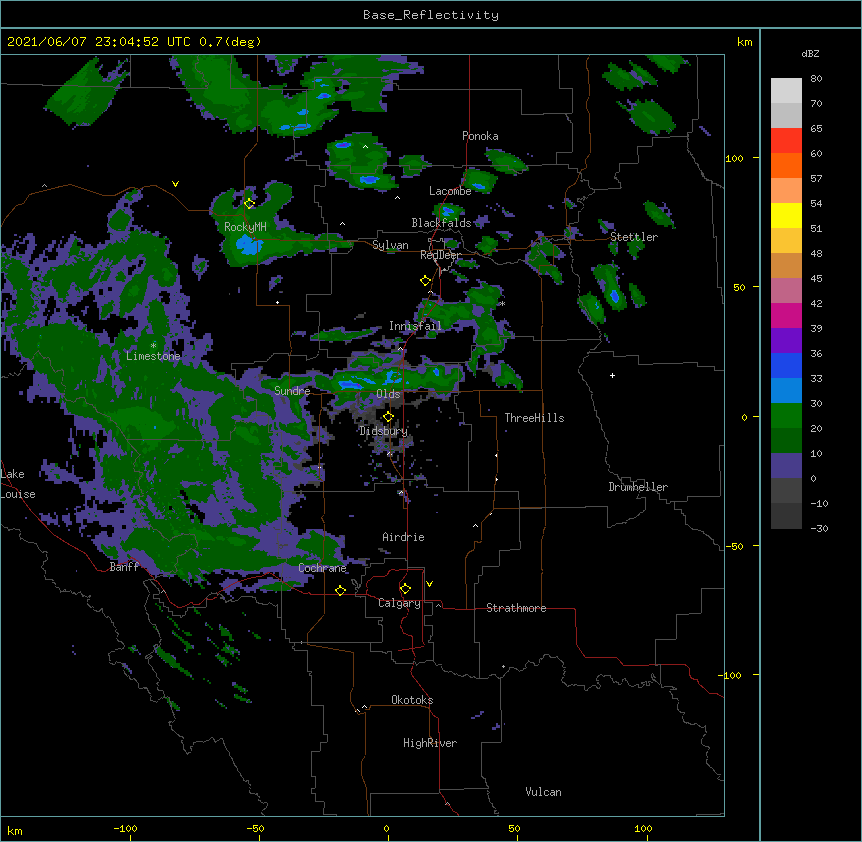862x842 pixels.
Task: Click the Airdrie city label
Action: click(x=403, y=537)
